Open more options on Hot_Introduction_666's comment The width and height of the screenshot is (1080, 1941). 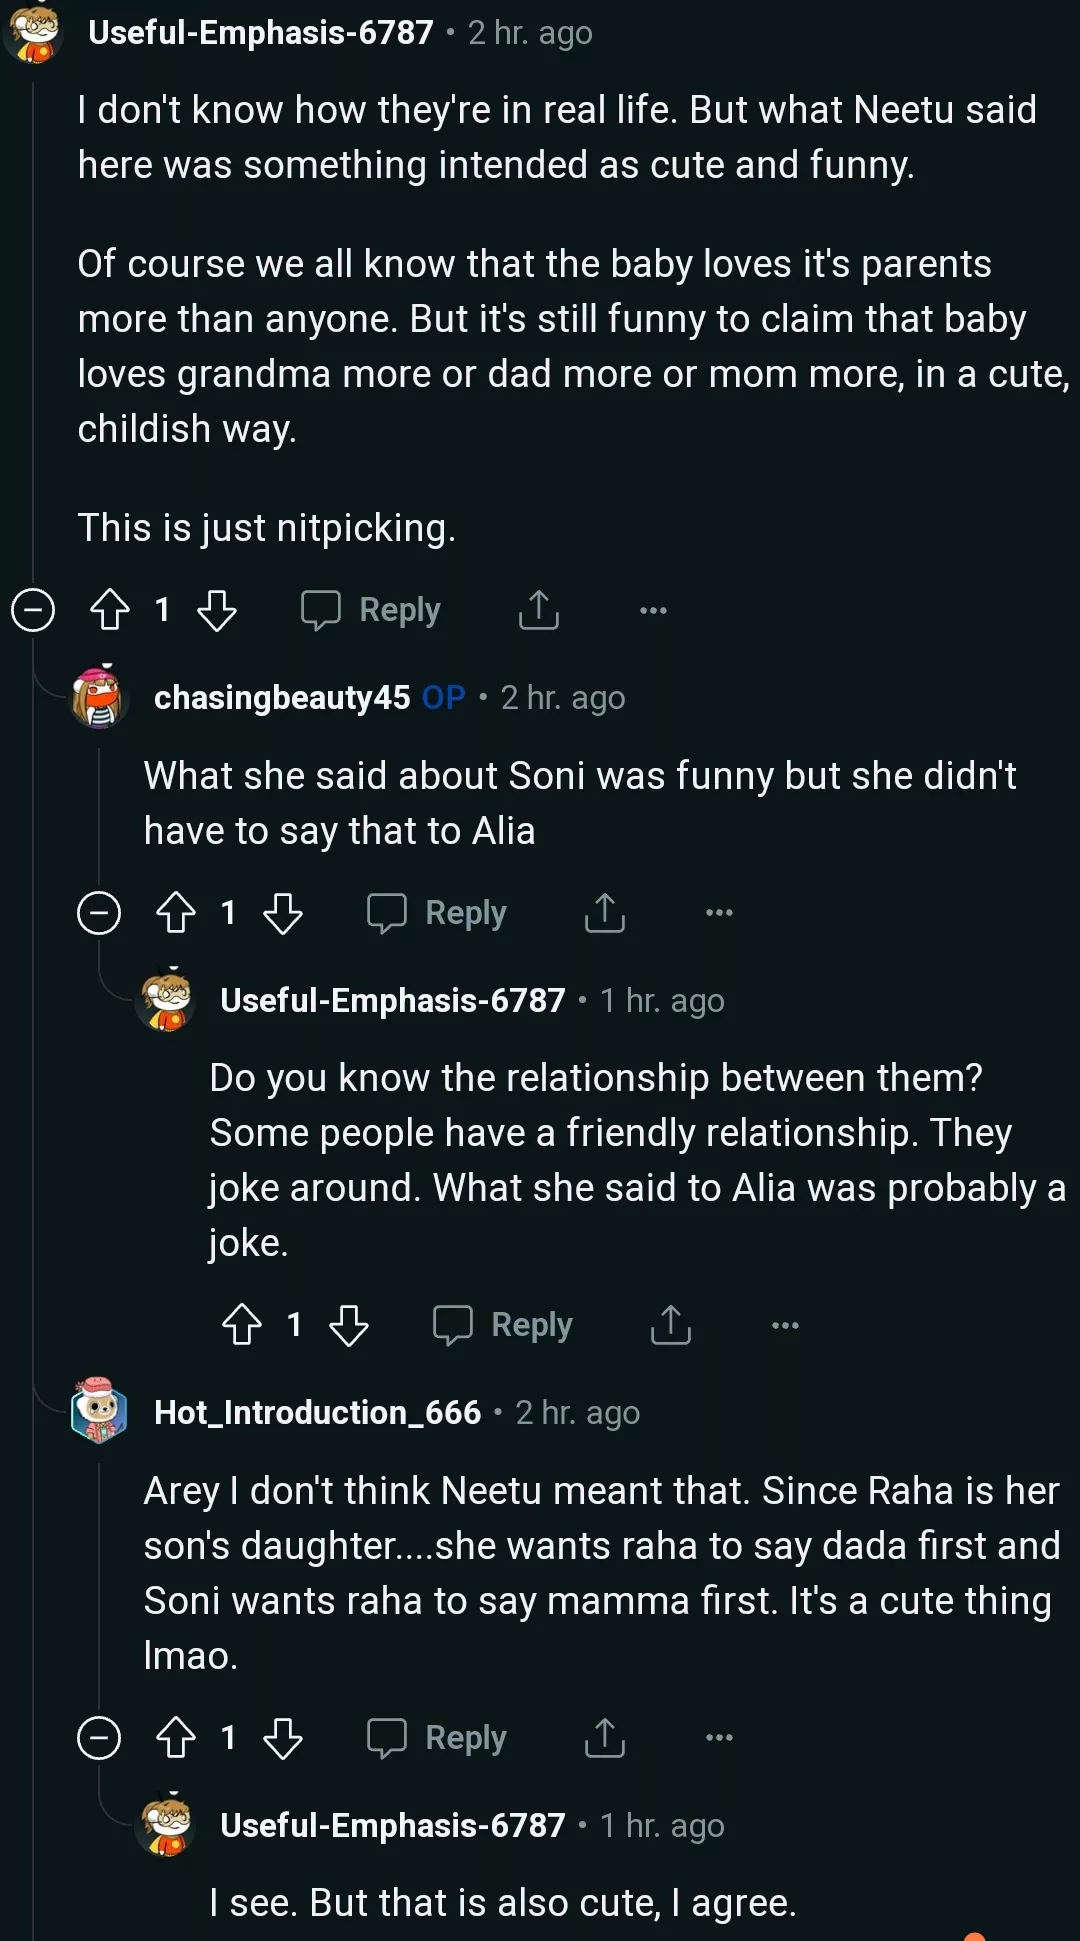719,1738
